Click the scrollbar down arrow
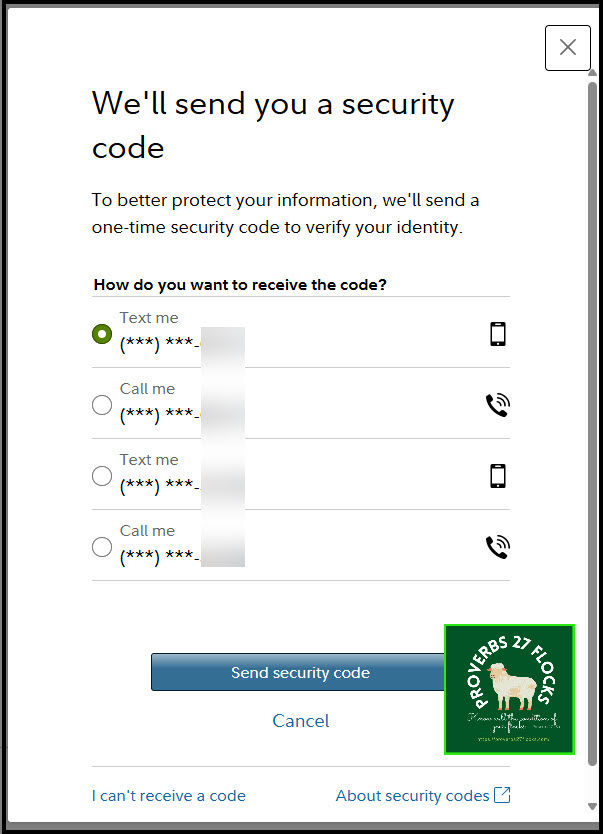603x834 pixels. 593,806
